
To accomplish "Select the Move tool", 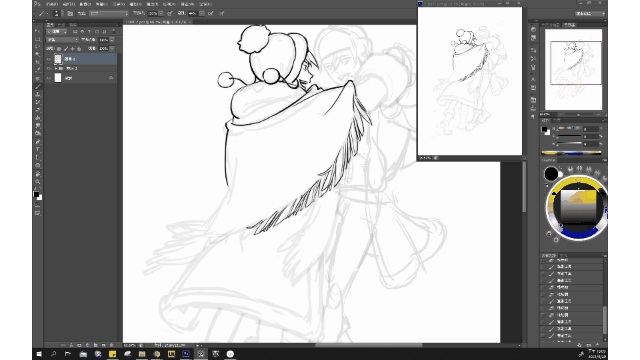I will coord(38,31).
